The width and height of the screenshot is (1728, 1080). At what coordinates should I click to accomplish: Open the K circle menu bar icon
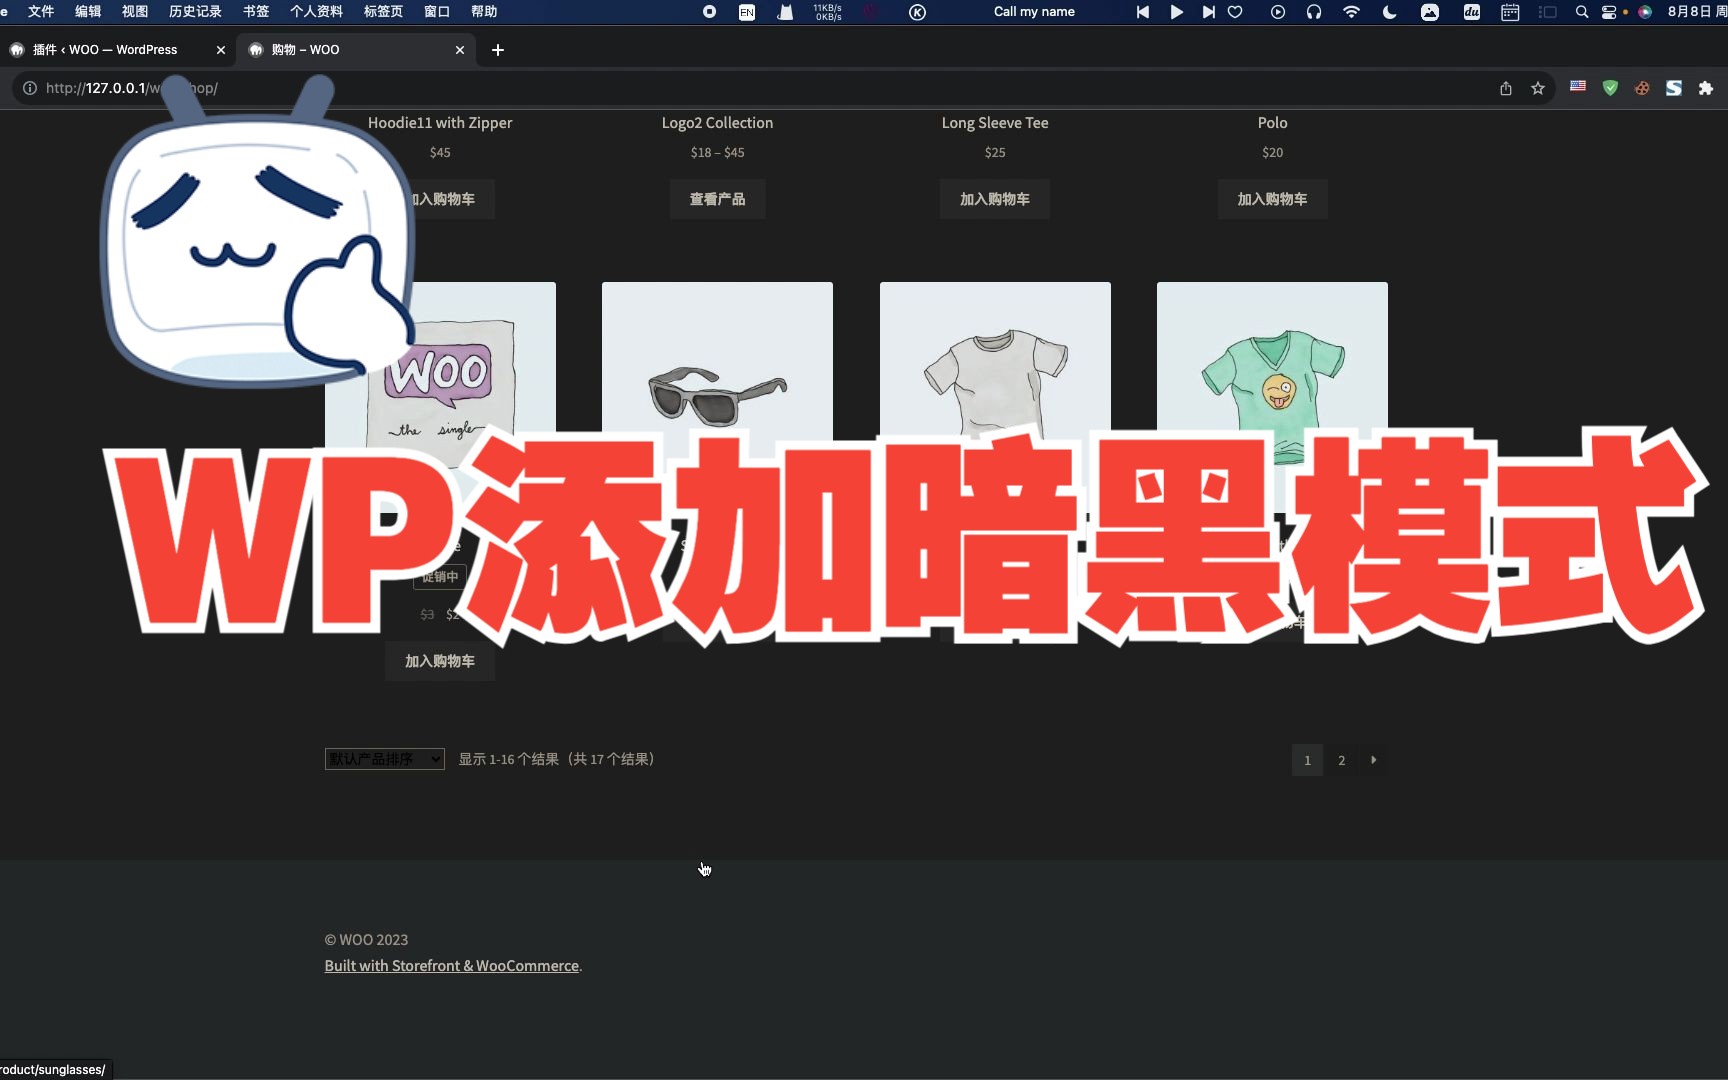pyautogui.click(x=917, y=12)
